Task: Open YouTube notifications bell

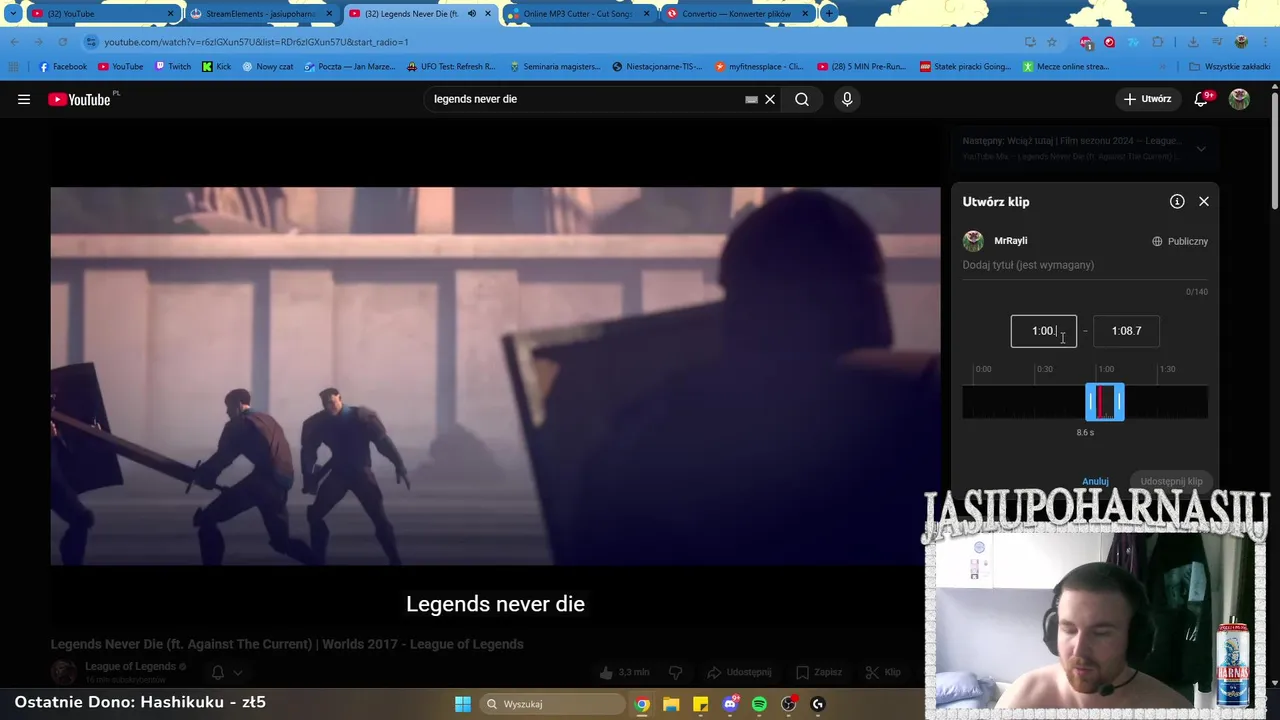Action: (x=1202, y=99)
